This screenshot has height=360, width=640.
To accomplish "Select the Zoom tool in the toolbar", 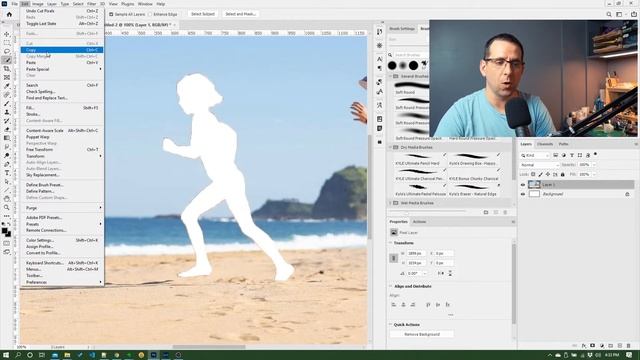I will (x=7, y=207).
